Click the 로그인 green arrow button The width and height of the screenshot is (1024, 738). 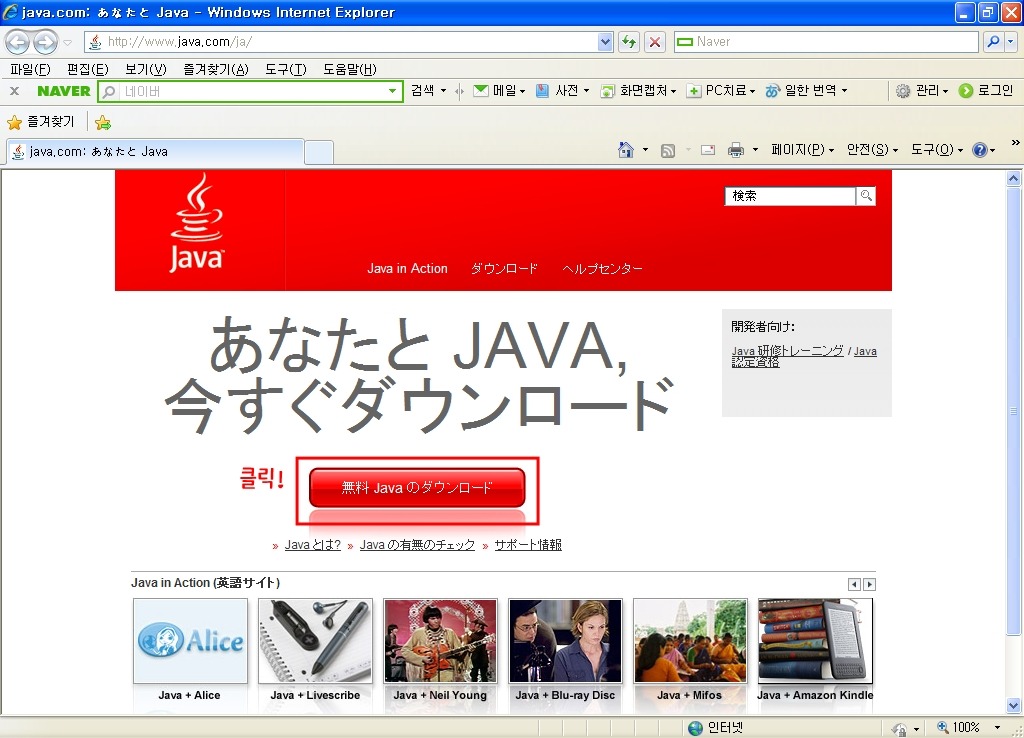tap(965, 91)
